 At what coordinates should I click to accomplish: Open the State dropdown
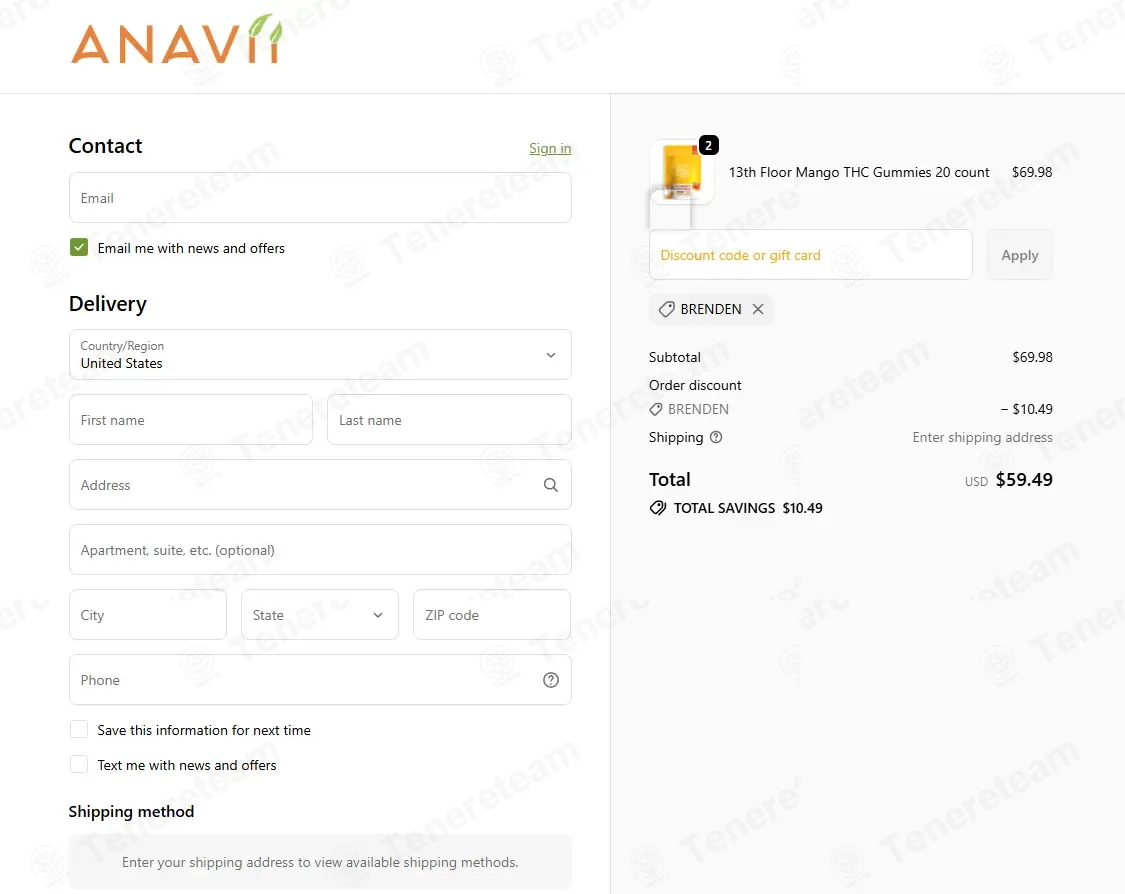coord(319,615)
